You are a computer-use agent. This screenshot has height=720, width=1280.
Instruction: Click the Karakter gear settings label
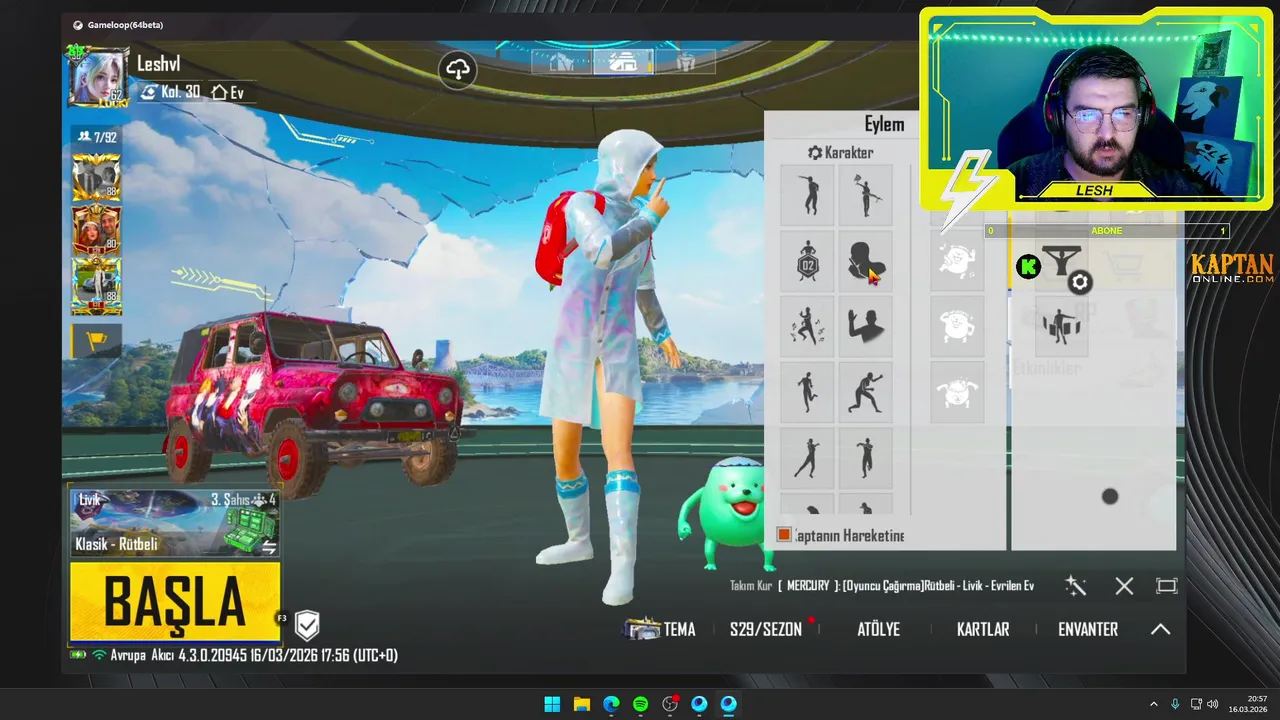click(x=840, y=152)
